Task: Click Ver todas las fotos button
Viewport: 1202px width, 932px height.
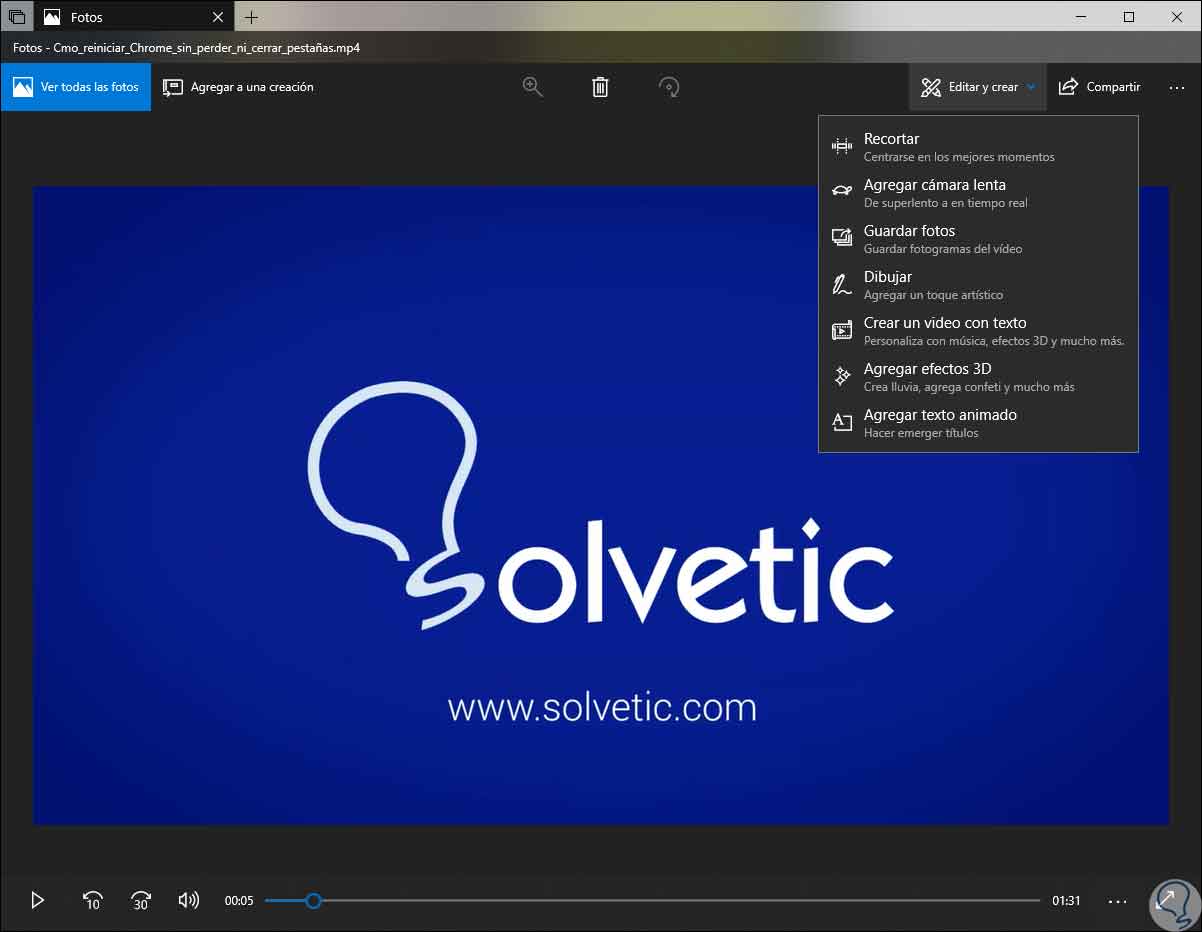Action: coord(76,87)
